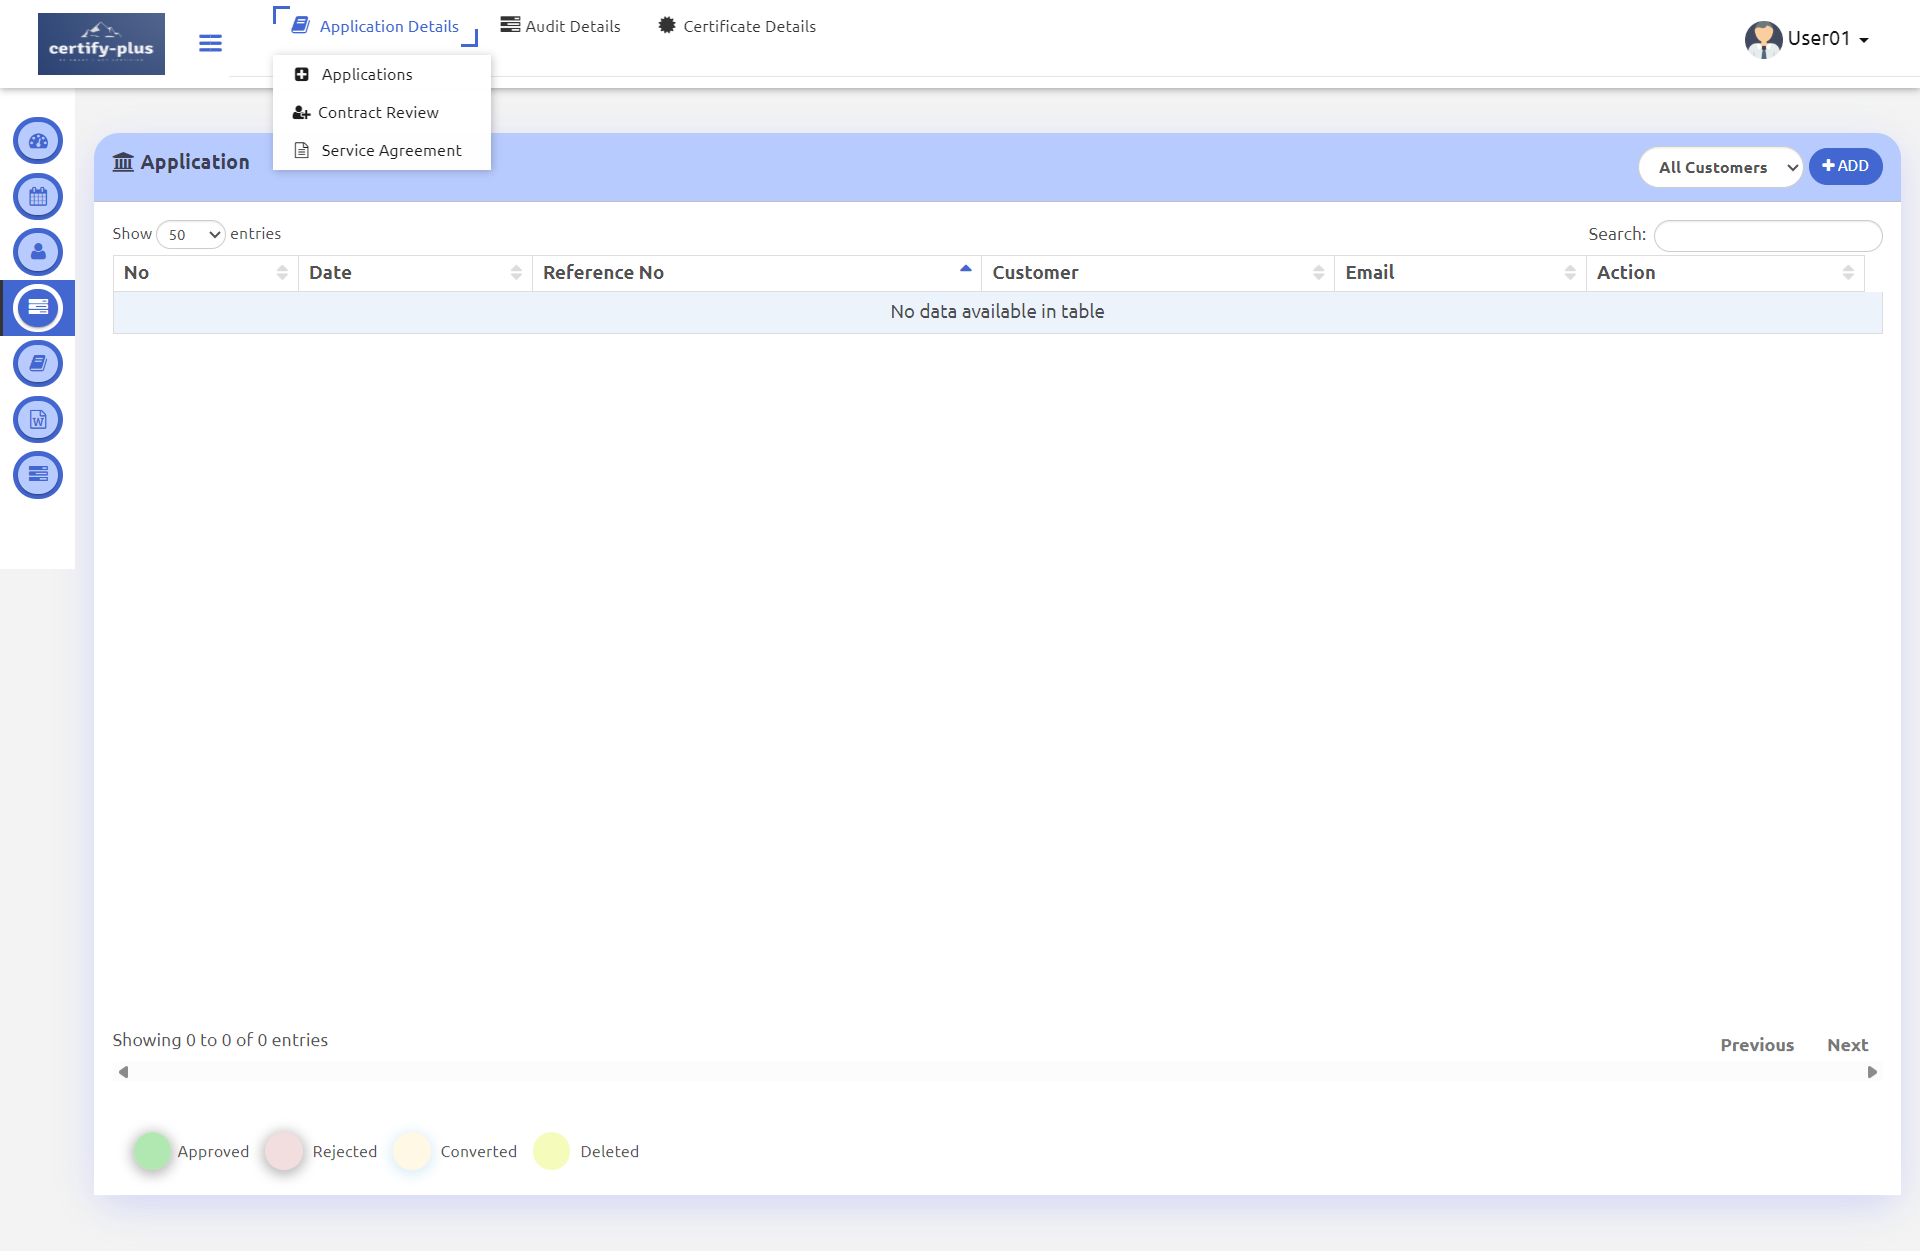
Task: Click the ADD button
Action: tap(1845, 166)
